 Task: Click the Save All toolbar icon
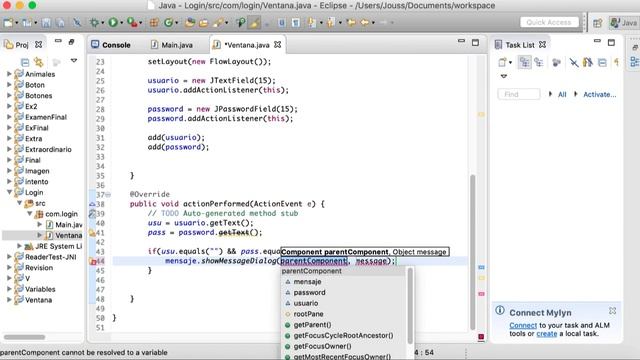tap(60, 23)
